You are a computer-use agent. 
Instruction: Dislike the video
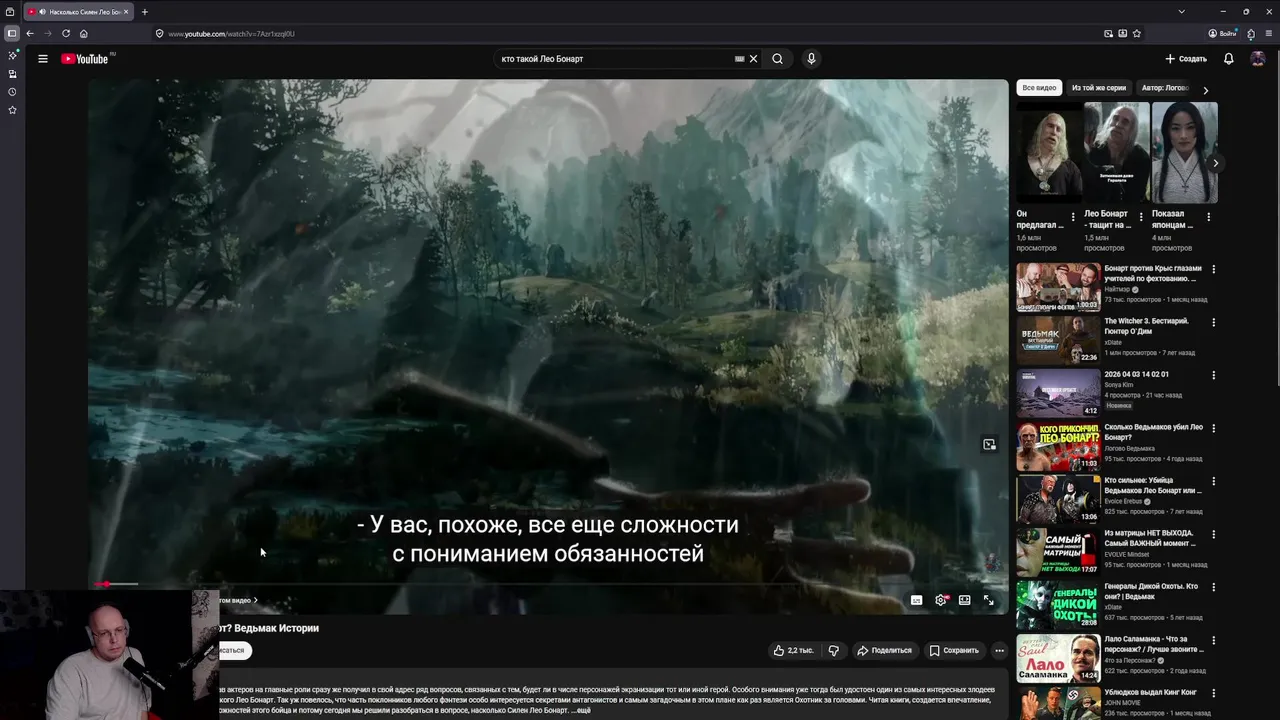coord(834,650)
